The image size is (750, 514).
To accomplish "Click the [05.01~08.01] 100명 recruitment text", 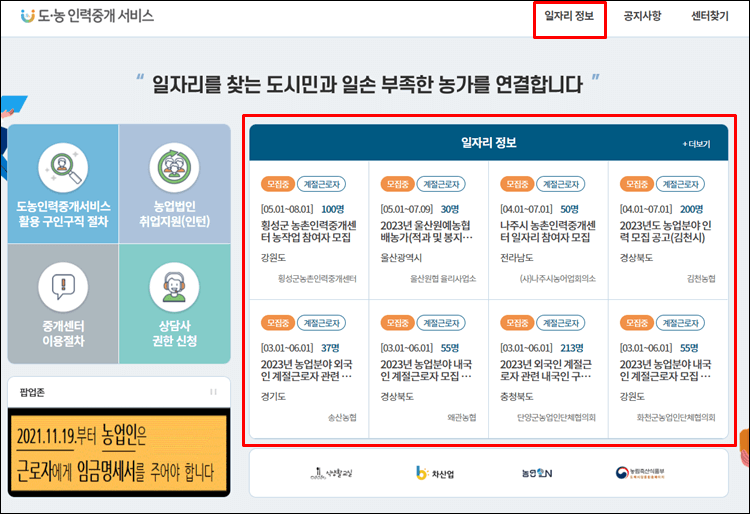I will 302,209.
